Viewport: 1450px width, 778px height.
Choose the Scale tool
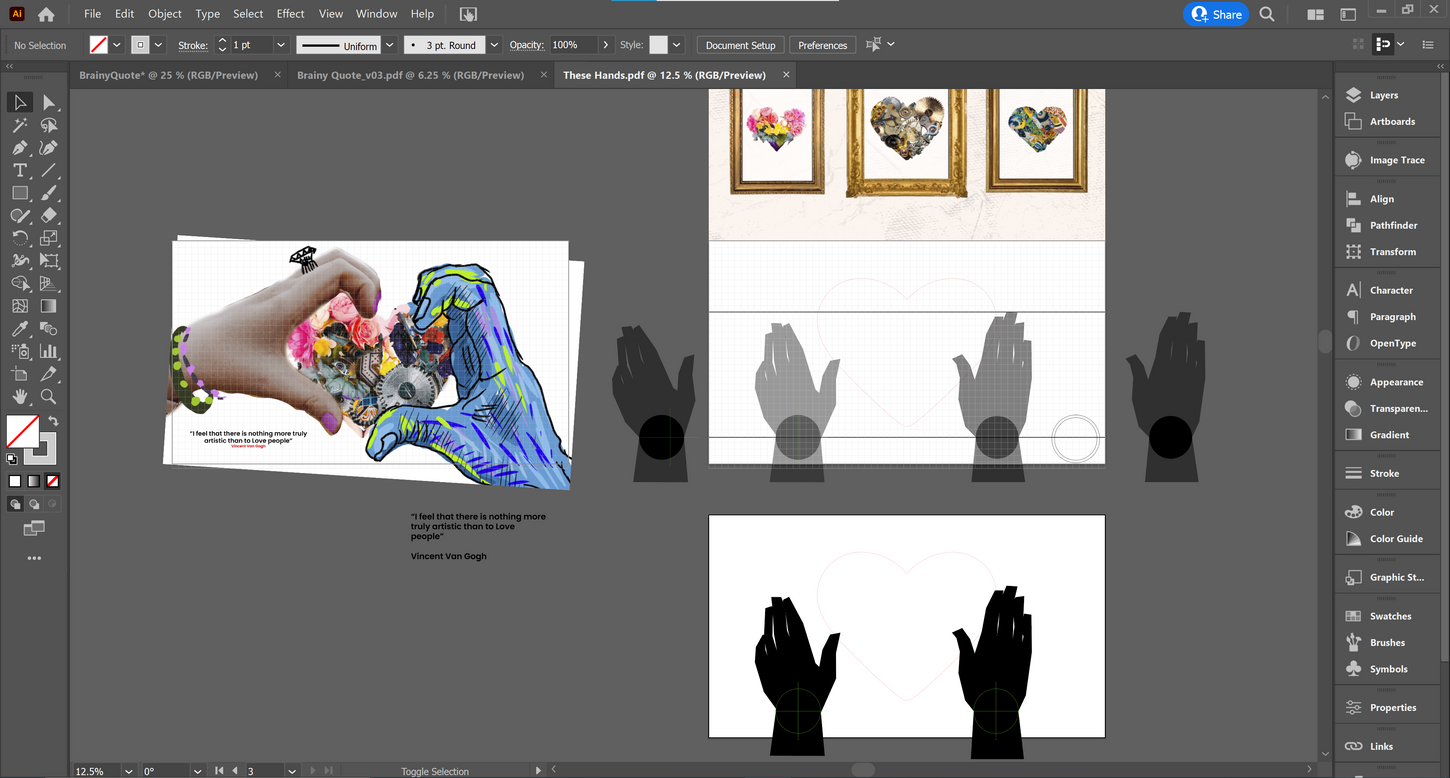(49, 238)
